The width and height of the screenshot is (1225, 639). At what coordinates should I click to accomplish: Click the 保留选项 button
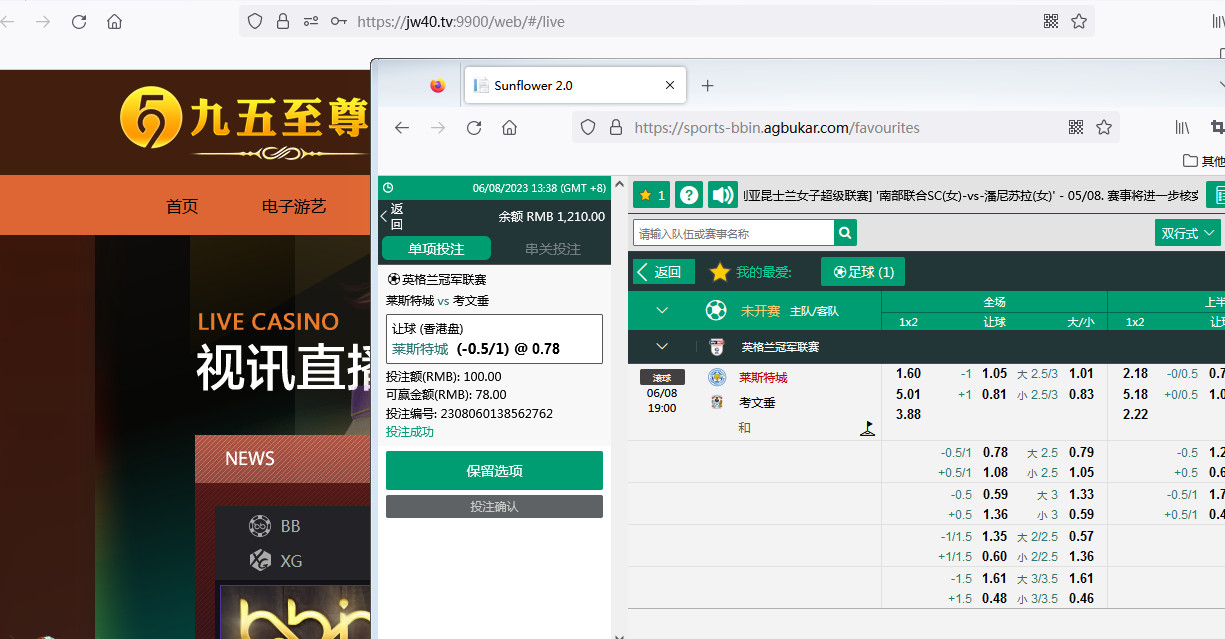tap(494, 471)
